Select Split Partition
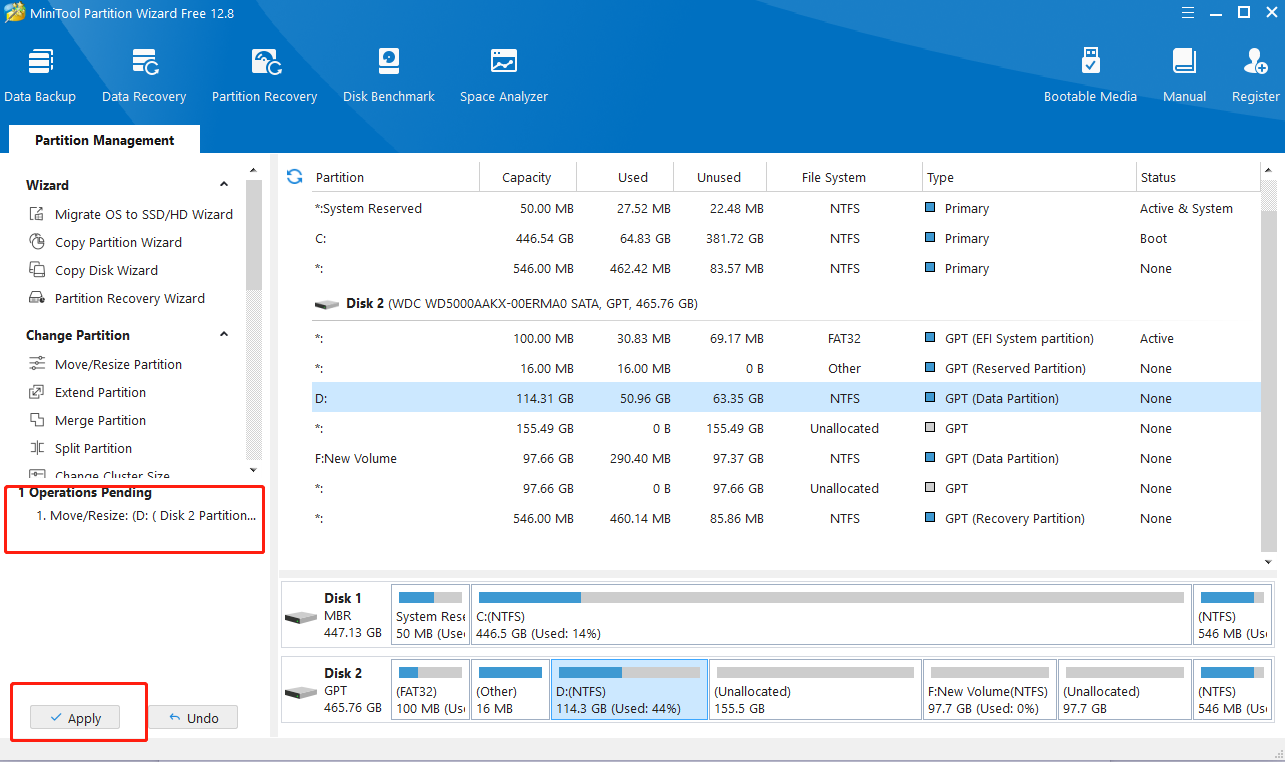The image size is (1285, 762). coord(80,448)
